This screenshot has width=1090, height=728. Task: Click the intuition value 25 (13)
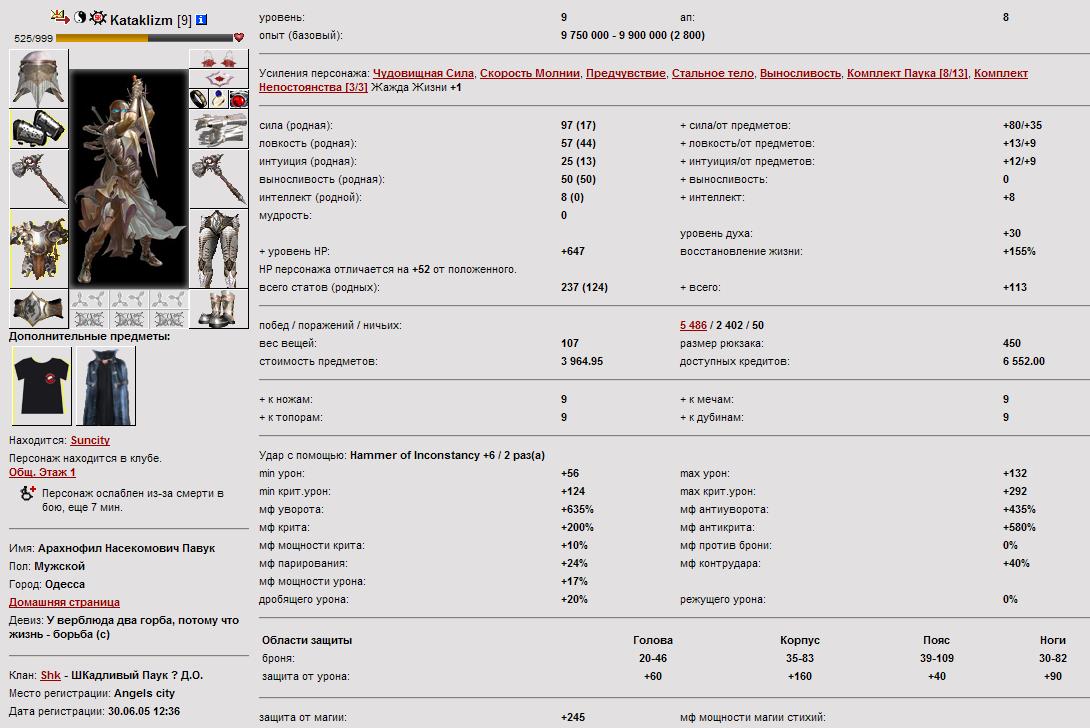578,161
